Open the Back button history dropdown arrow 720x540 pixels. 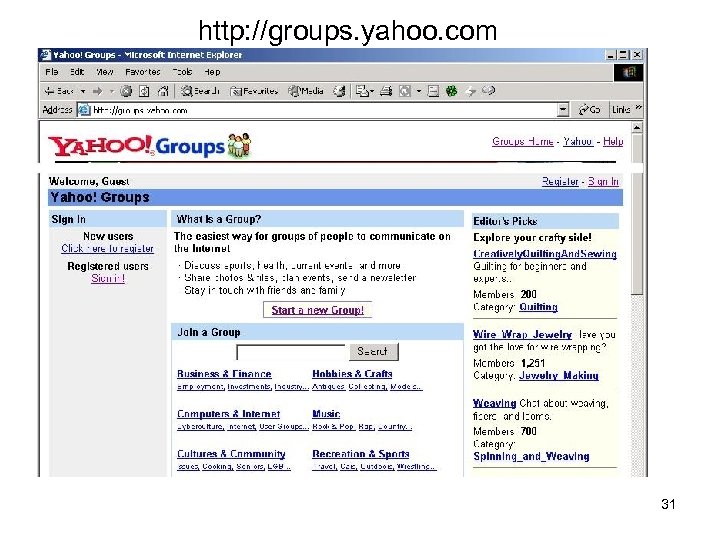pyautogui.click(x=83, y=91)
